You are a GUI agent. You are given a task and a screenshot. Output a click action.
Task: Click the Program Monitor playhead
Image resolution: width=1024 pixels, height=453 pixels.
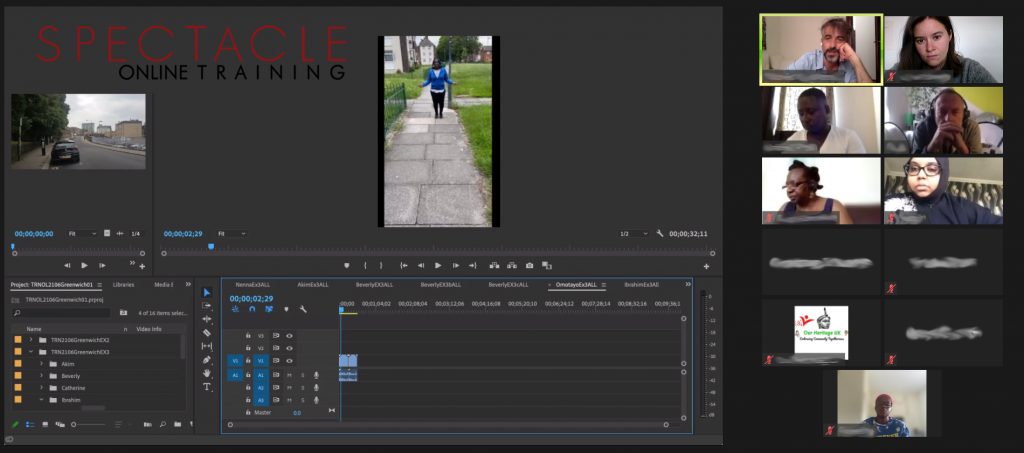[x=211, y=247]
